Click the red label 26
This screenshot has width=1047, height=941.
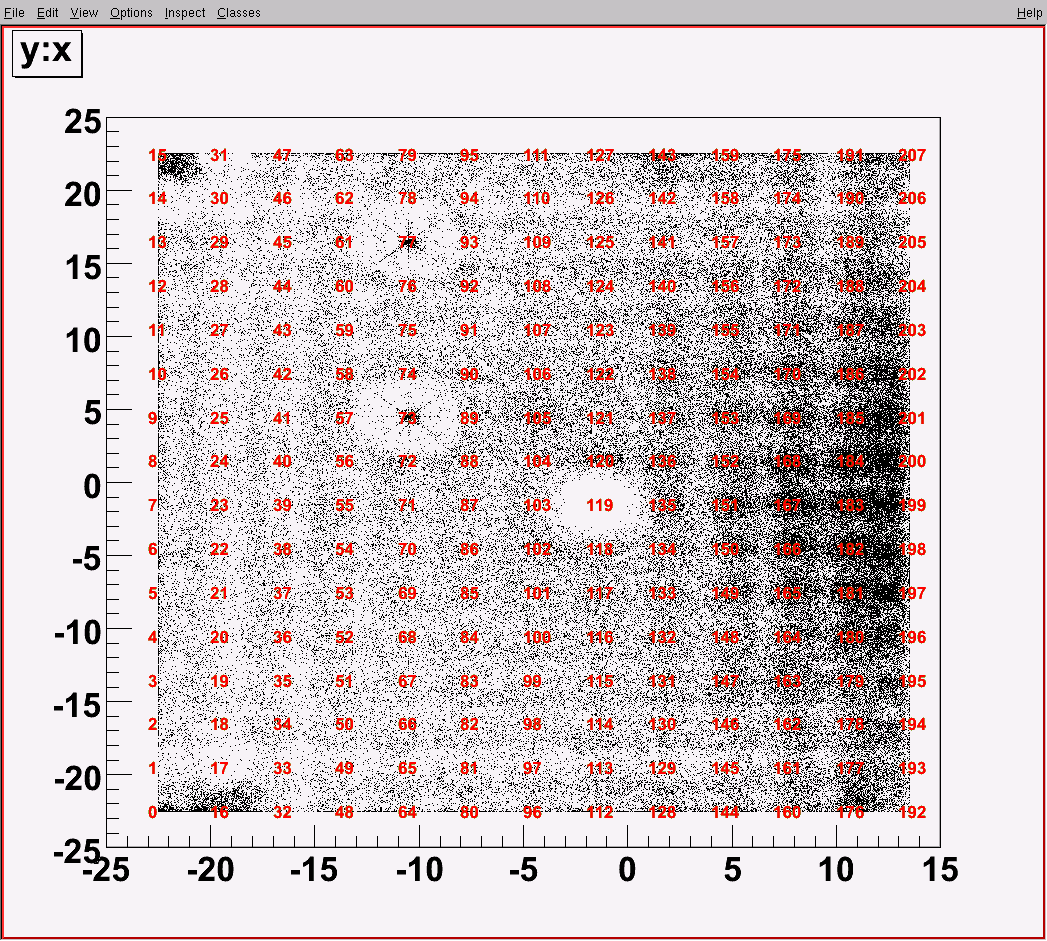219,375
